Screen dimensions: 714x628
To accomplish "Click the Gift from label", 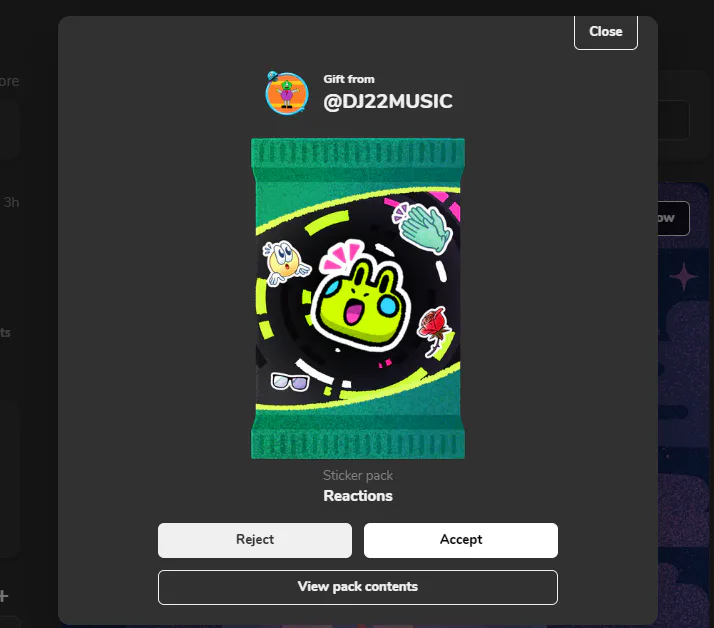I will [x=349, y=79].
